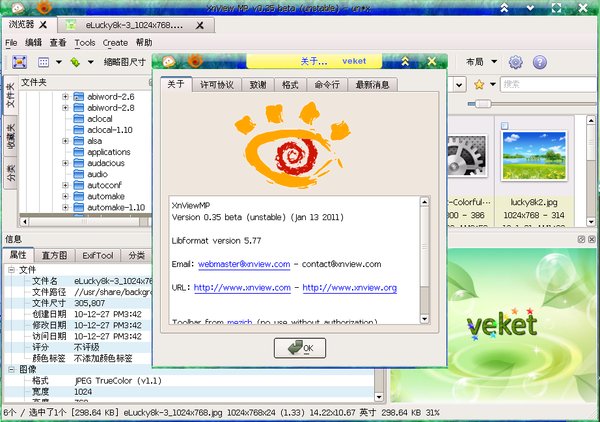Click the main window shade double-chevron icon
The image size is (600, 422).
pos(504,8)
